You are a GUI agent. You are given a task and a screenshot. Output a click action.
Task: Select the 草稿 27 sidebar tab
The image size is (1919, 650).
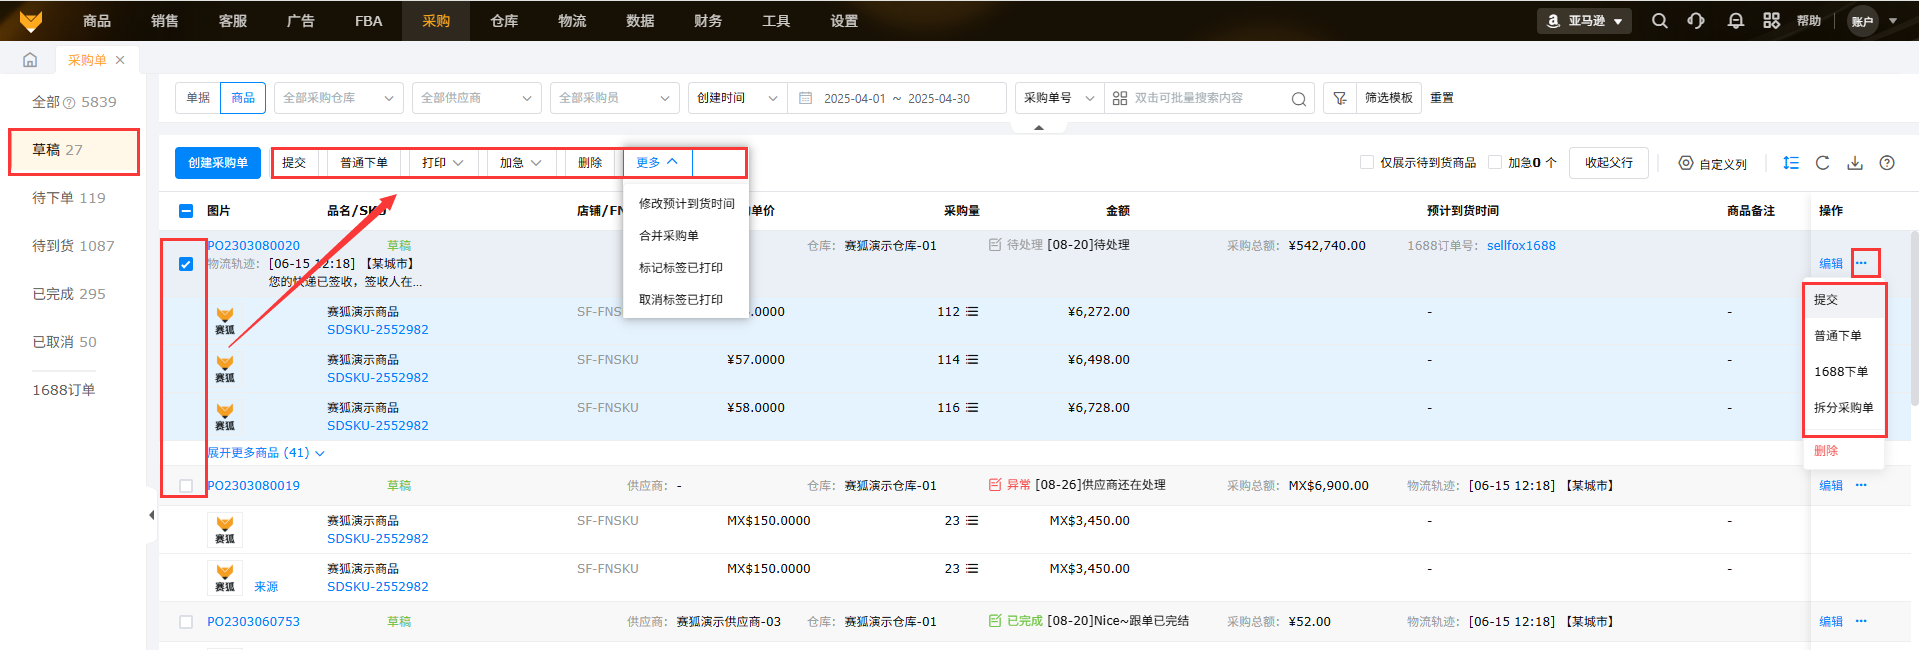pyautogui.click(x=74, y=150)
